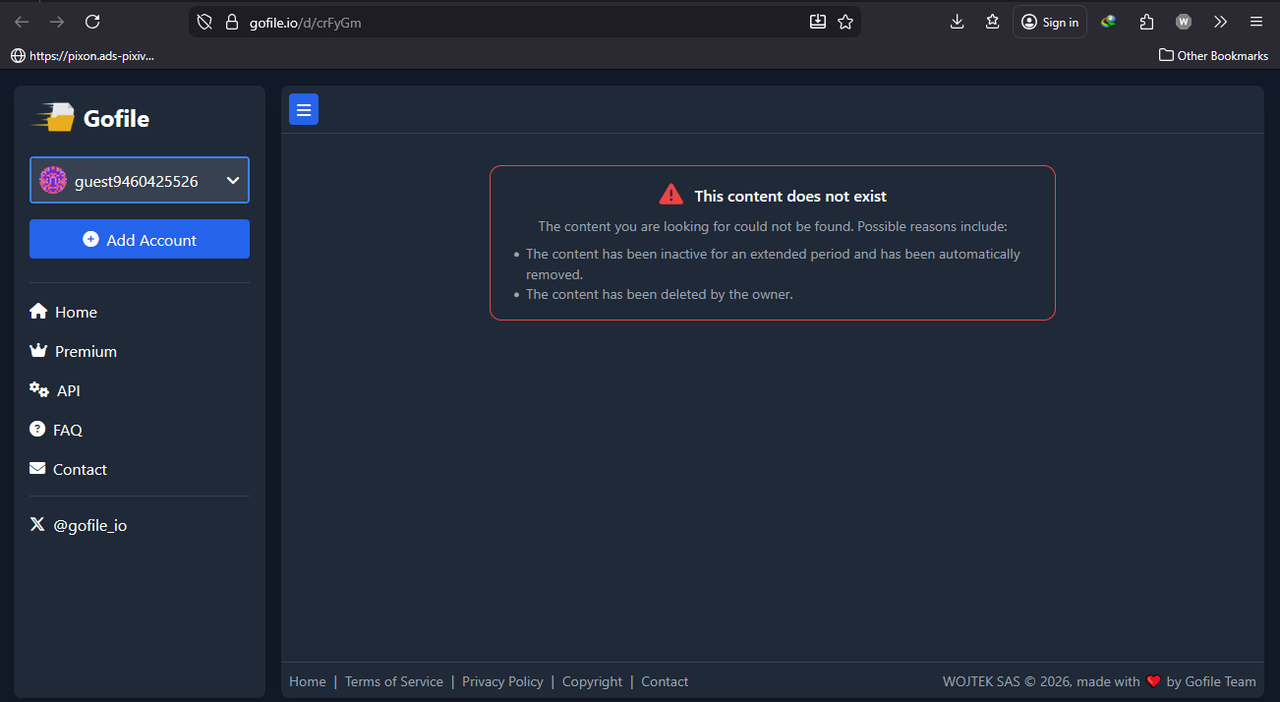Click the red warning triangle icon
1280x702 pixels.
[x=671, y=195]
